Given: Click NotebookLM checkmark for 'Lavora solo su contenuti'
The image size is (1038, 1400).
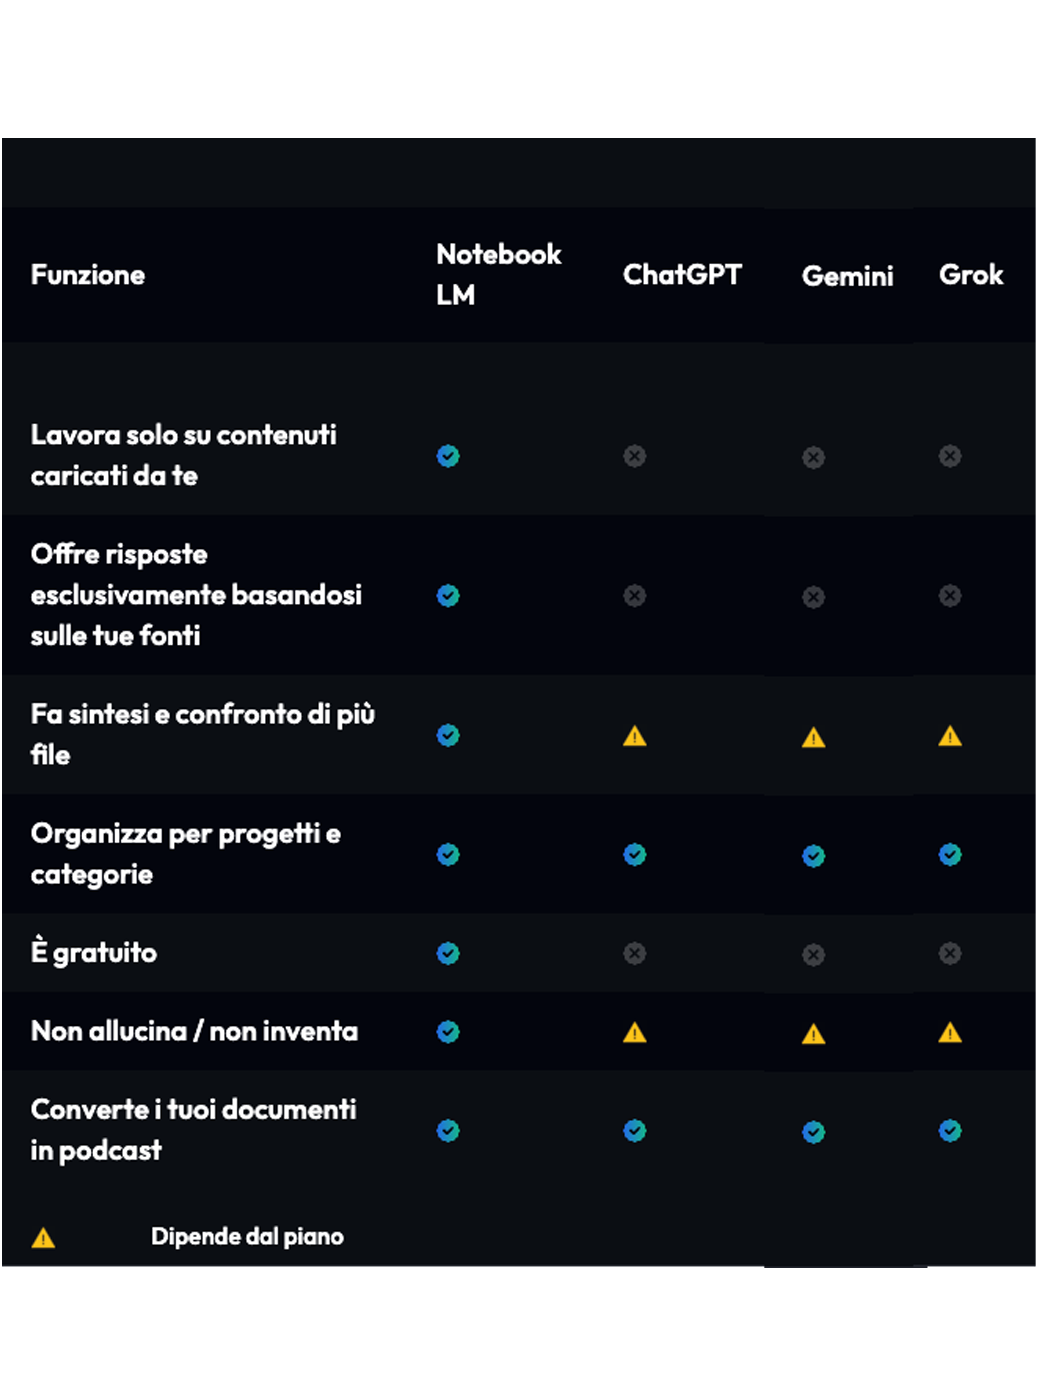Looking at the screenshot, I should tap(448, 456).
